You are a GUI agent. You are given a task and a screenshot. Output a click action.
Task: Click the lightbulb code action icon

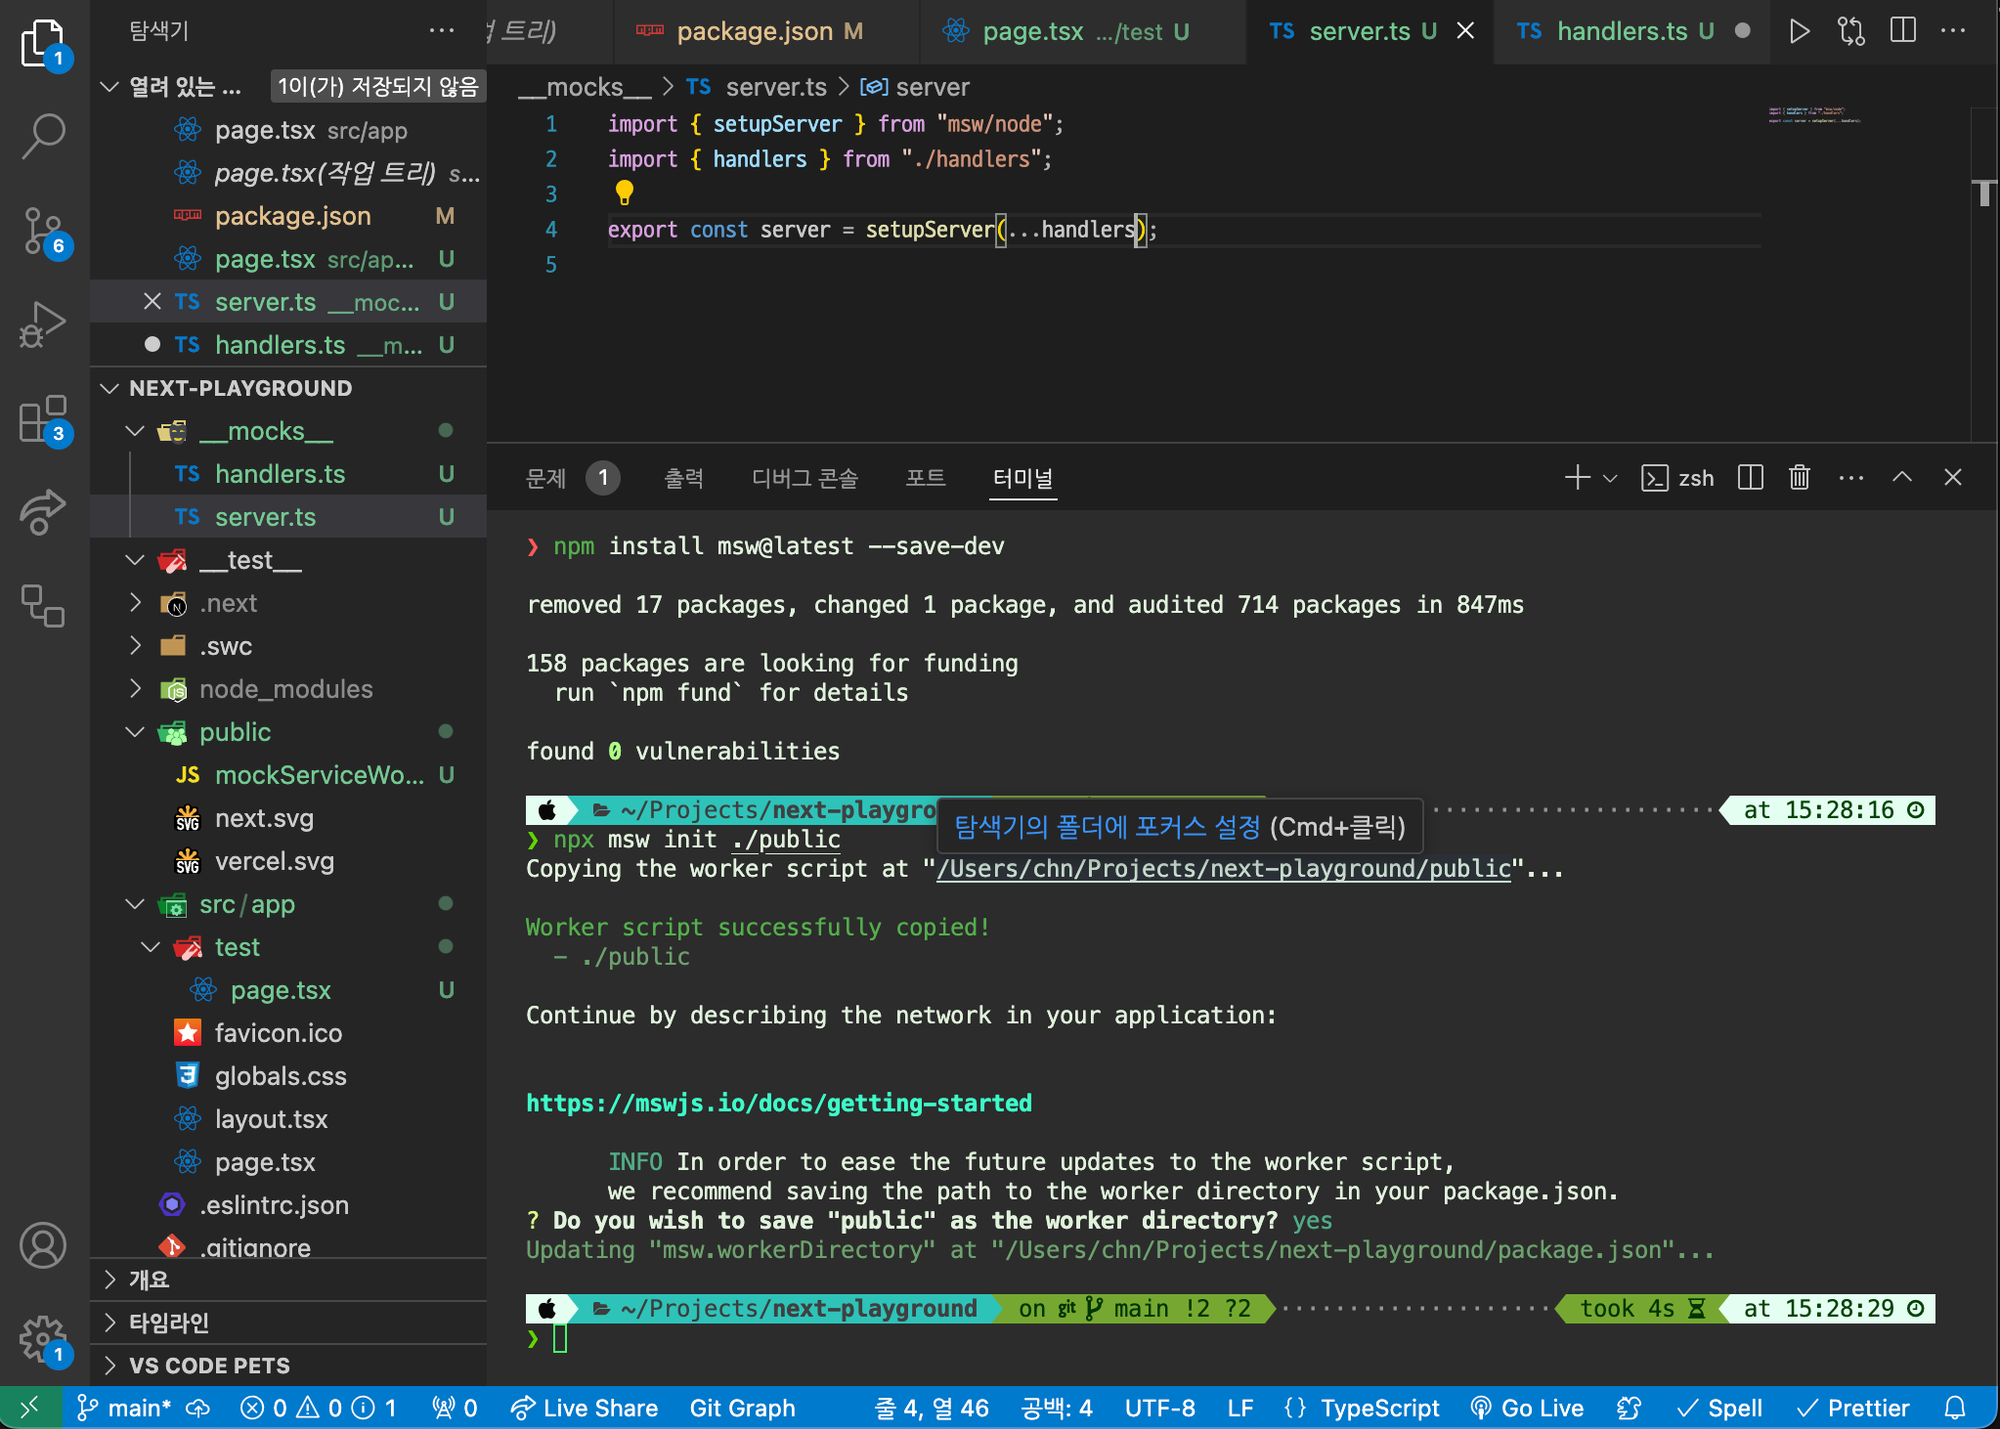(x=624, y=192)
